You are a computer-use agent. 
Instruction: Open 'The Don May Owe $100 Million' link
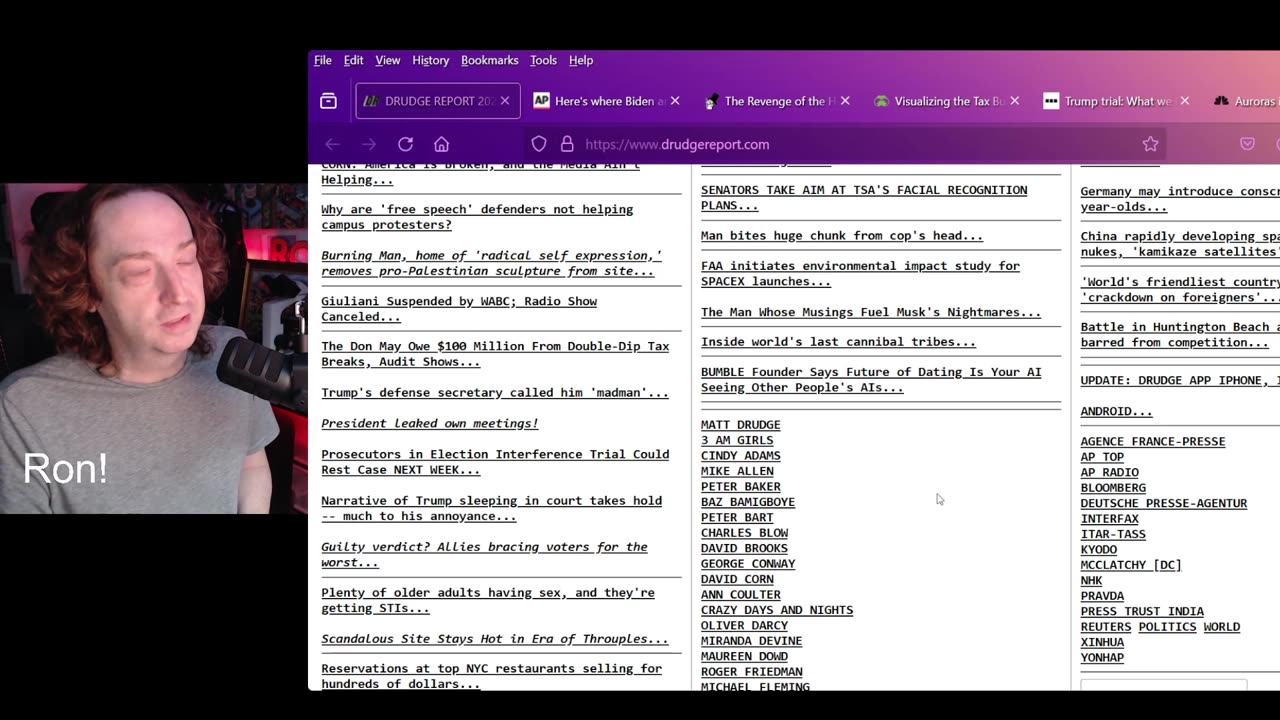(495, 354)
